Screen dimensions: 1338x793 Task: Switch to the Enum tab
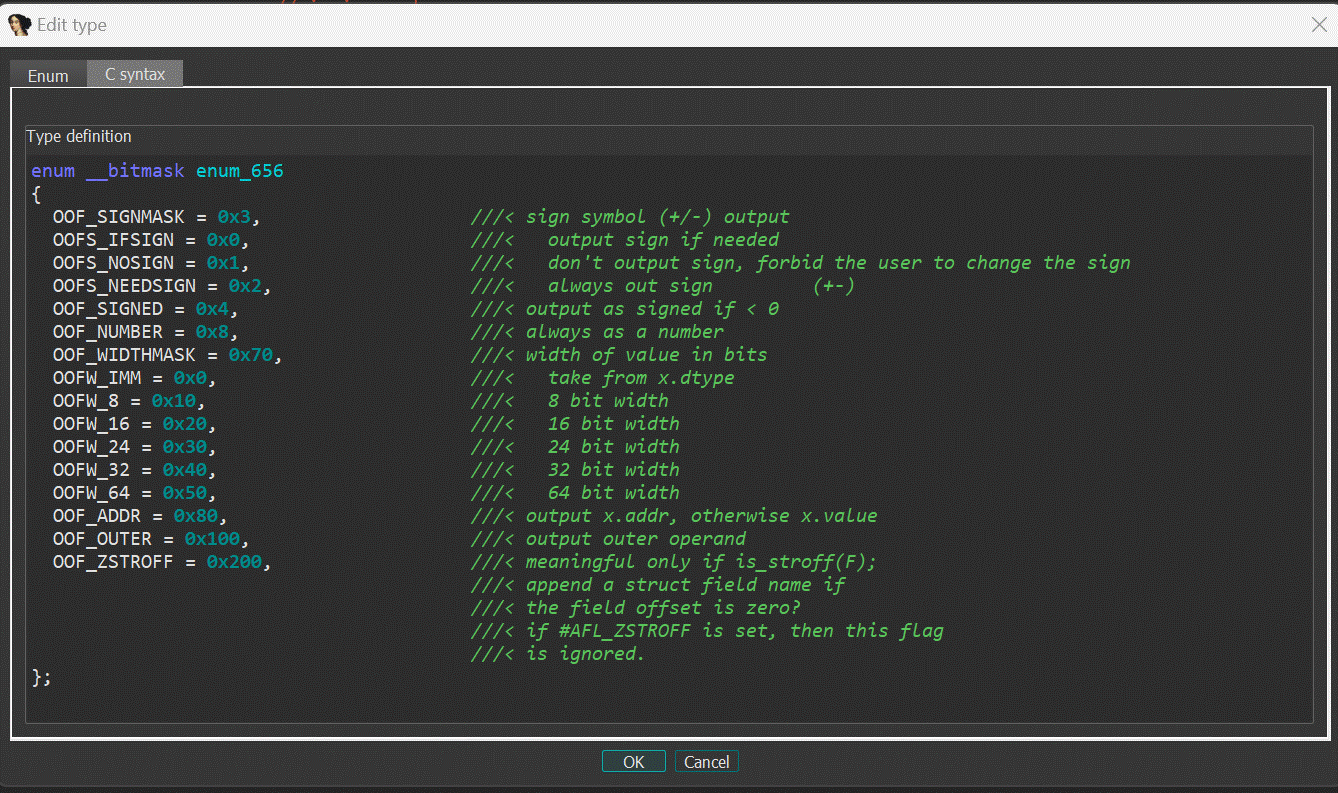pos(48,76)
